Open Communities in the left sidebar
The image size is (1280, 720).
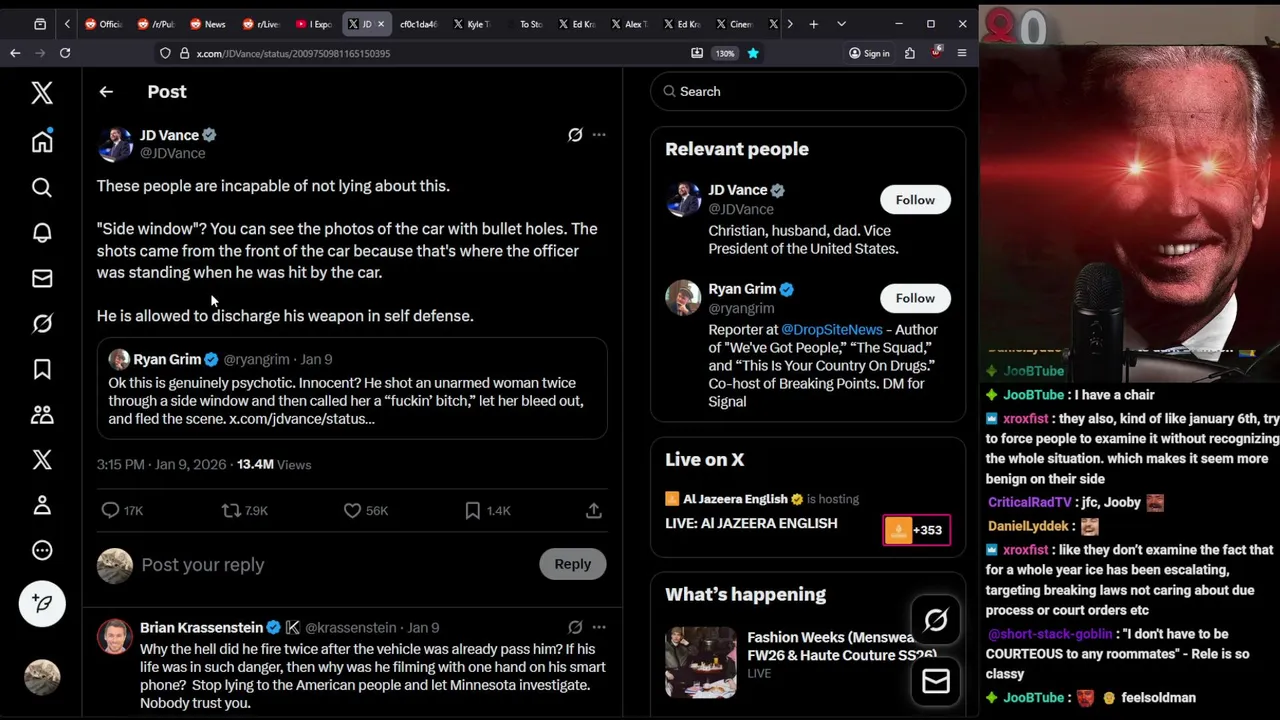click(x=42, y=414)
